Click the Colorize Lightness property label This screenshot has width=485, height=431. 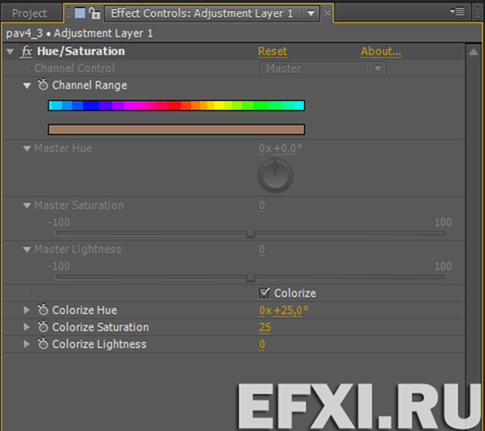tap(99, 344)
